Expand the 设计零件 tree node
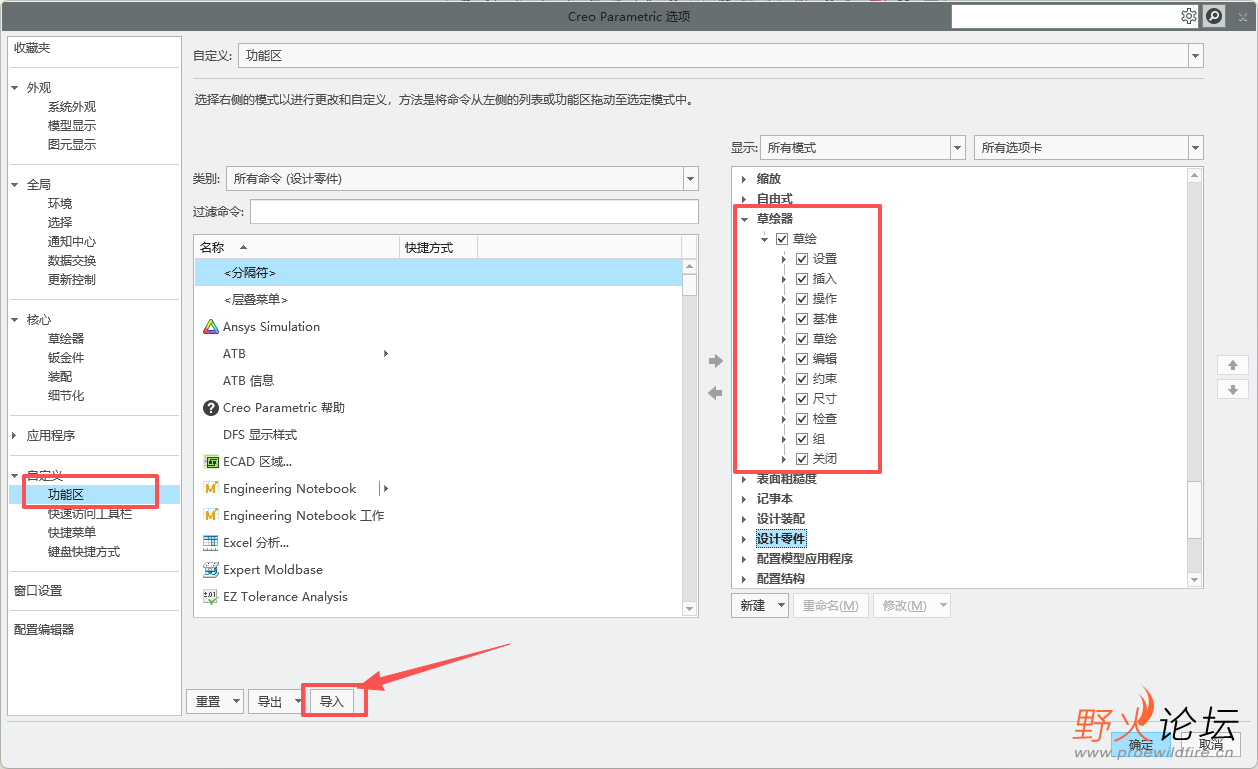 pos(744,539)
